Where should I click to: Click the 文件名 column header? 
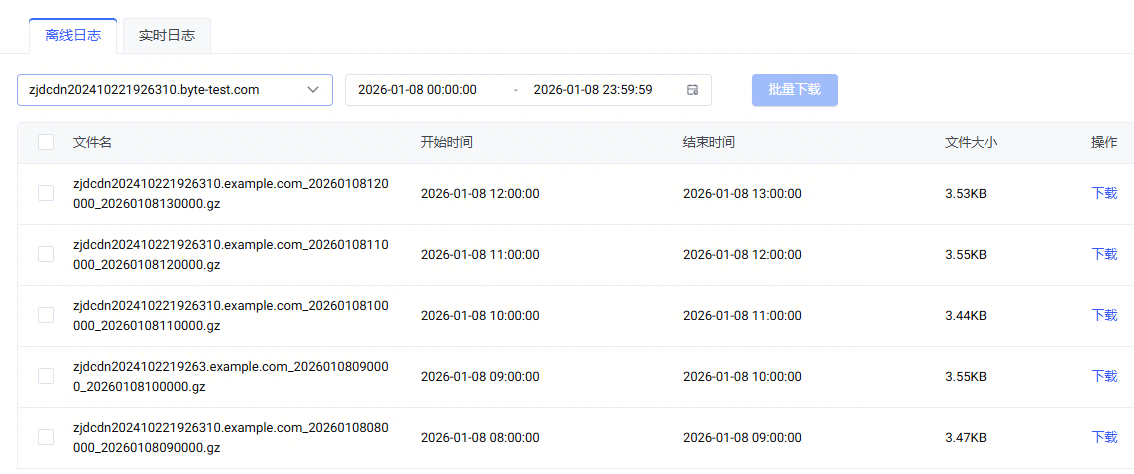[92, 143]
